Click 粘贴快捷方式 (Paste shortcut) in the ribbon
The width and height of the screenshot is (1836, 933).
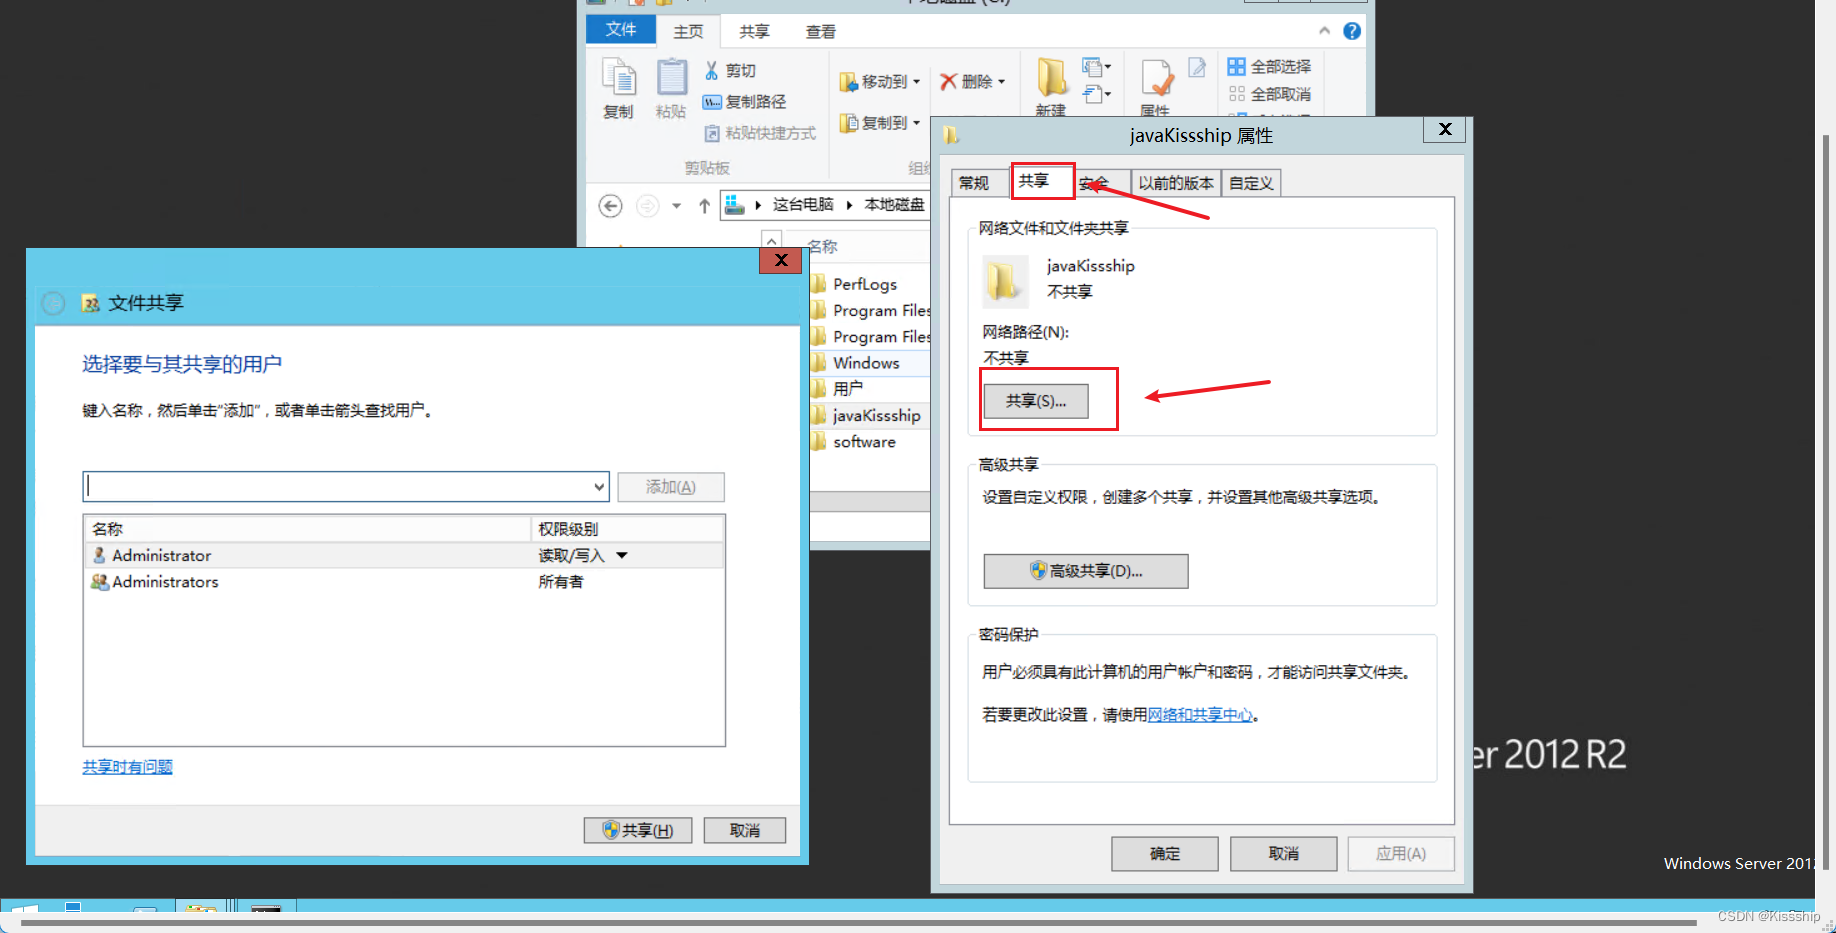coord(760,133)
